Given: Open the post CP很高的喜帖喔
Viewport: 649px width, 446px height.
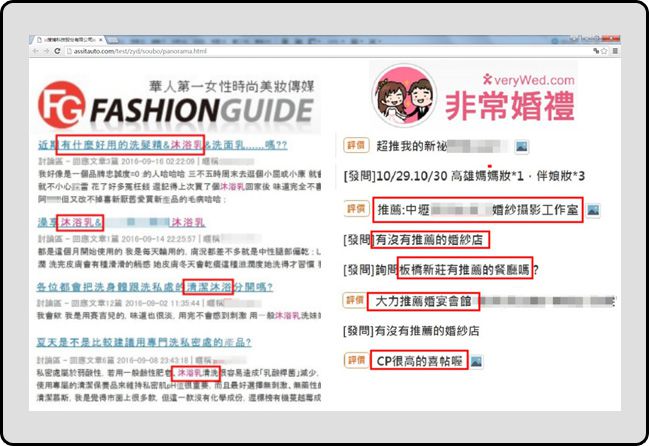Looking at the screenshot, I should pos(419,361).
